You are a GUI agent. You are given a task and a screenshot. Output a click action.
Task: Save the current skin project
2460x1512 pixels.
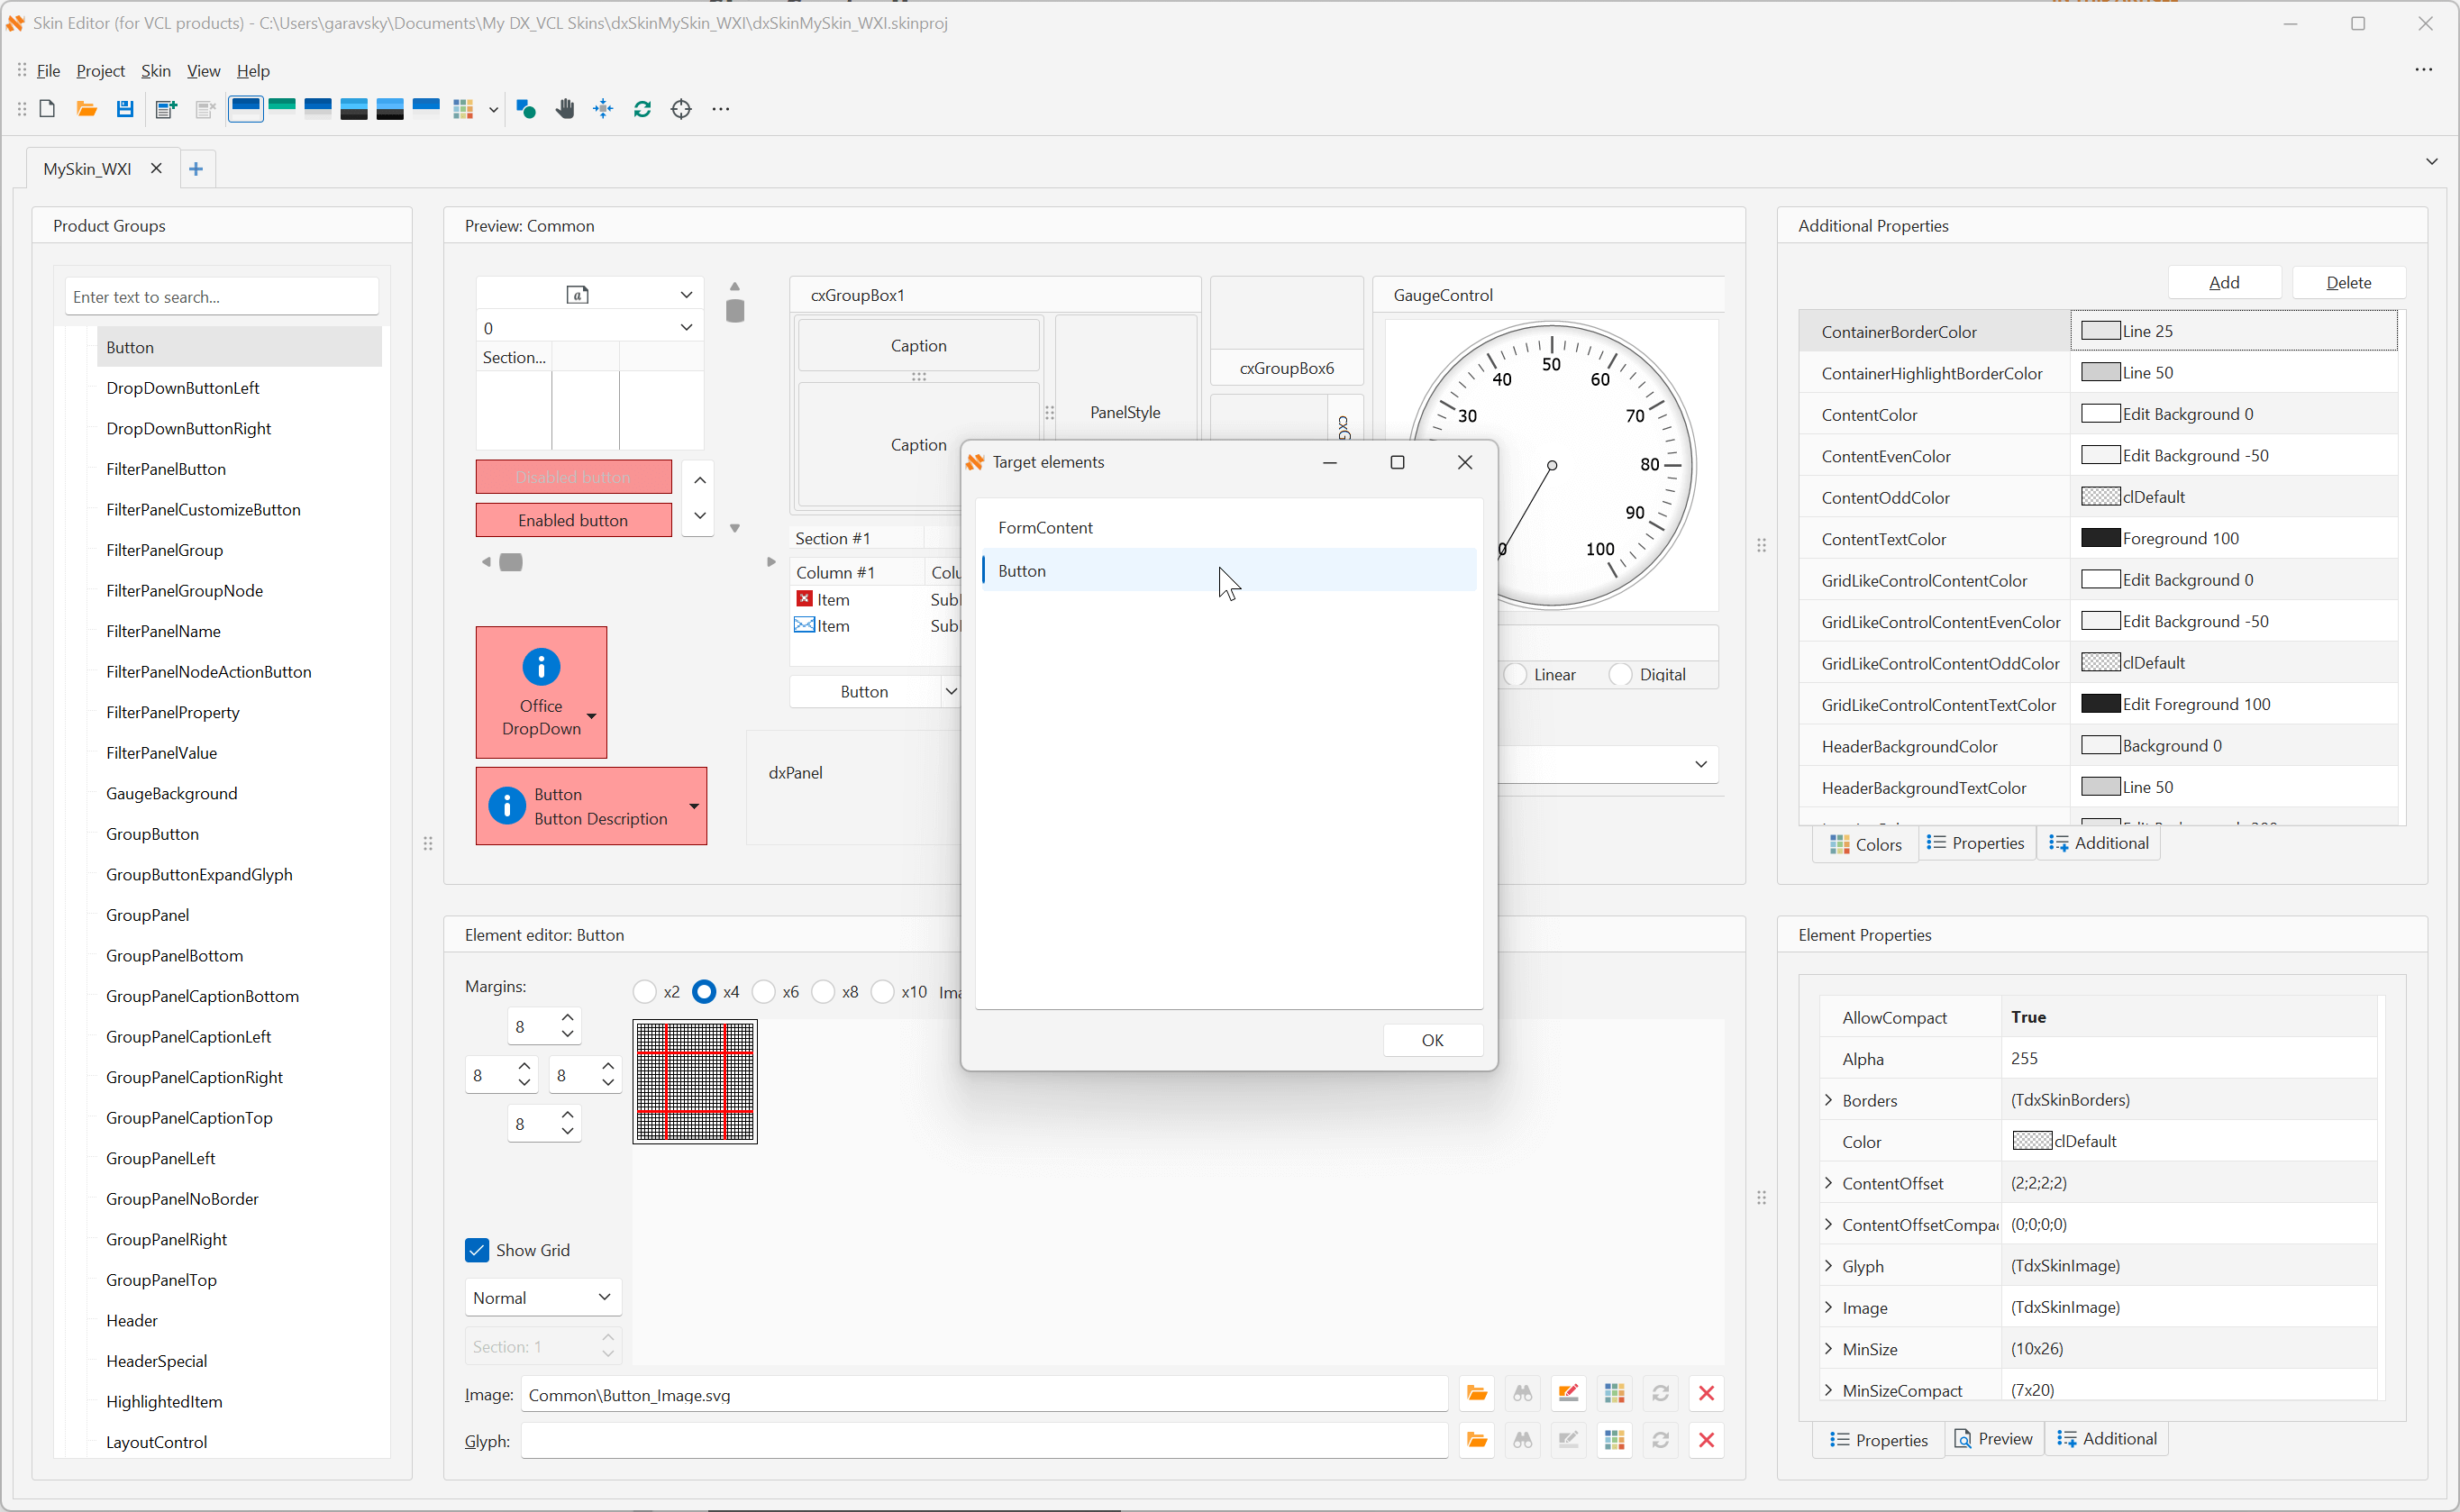(124, 109)
